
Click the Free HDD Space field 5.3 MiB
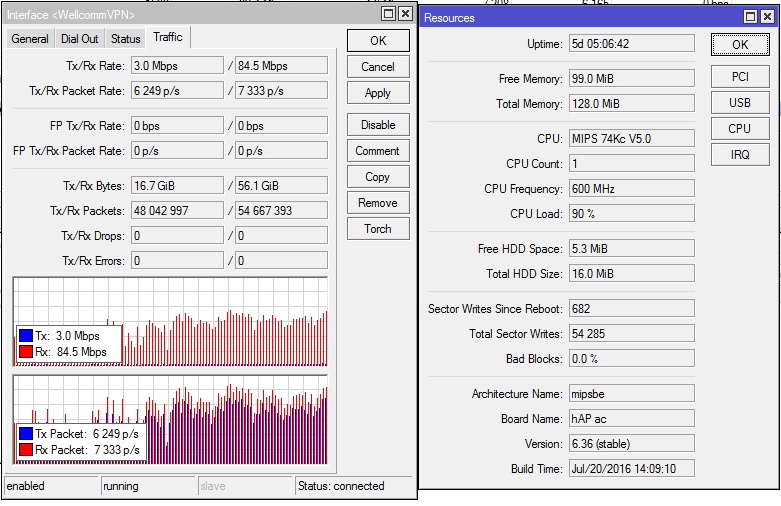pos(632,249)
